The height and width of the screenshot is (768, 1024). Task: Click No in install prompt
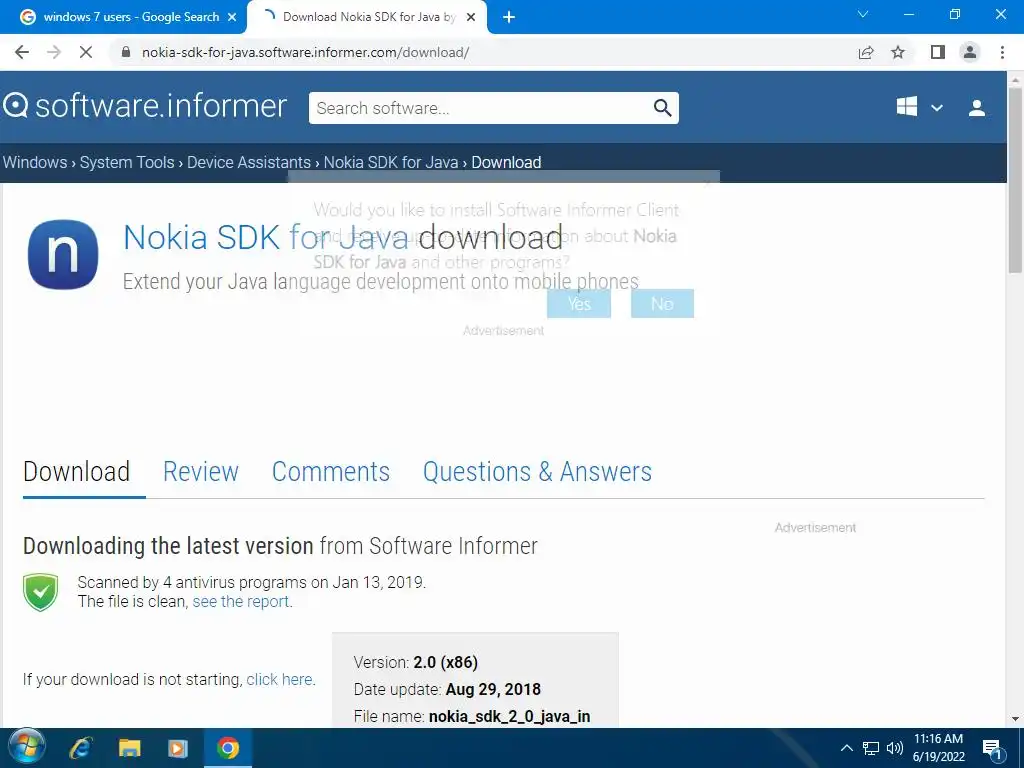(662, 304)
